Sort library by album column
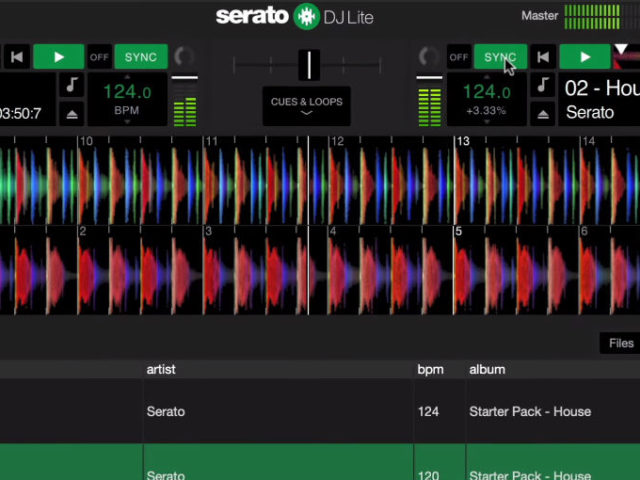The image size is (640, 480). (487, 369)
